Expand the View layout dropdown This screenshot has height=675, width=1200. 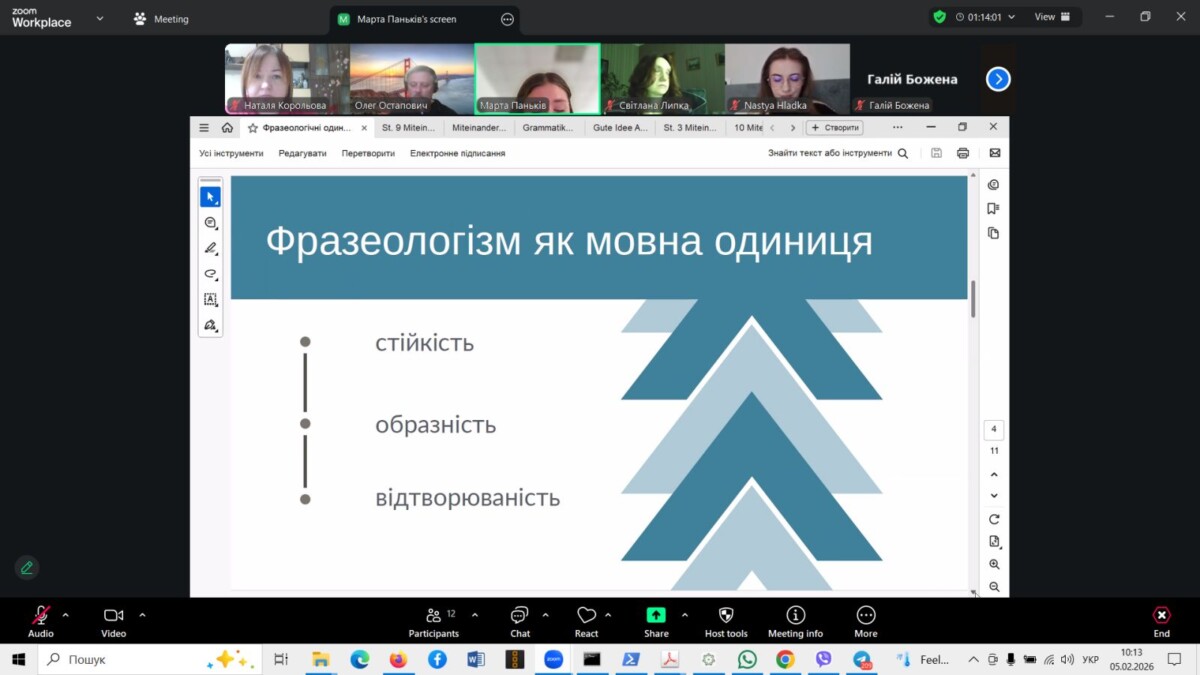point(1051,17)
